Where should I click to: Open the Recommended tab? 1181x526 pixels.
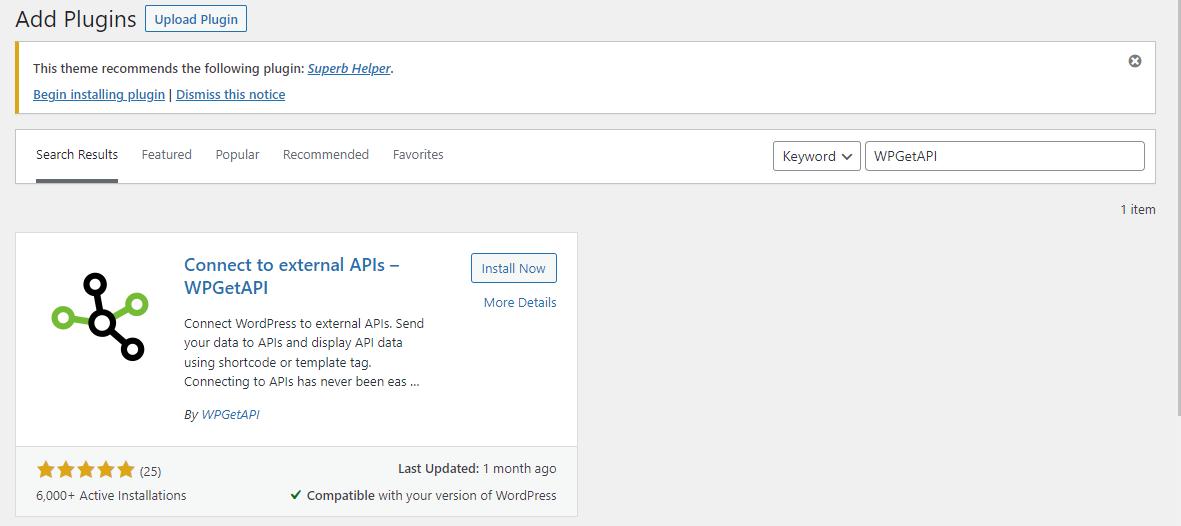[326, 154]
